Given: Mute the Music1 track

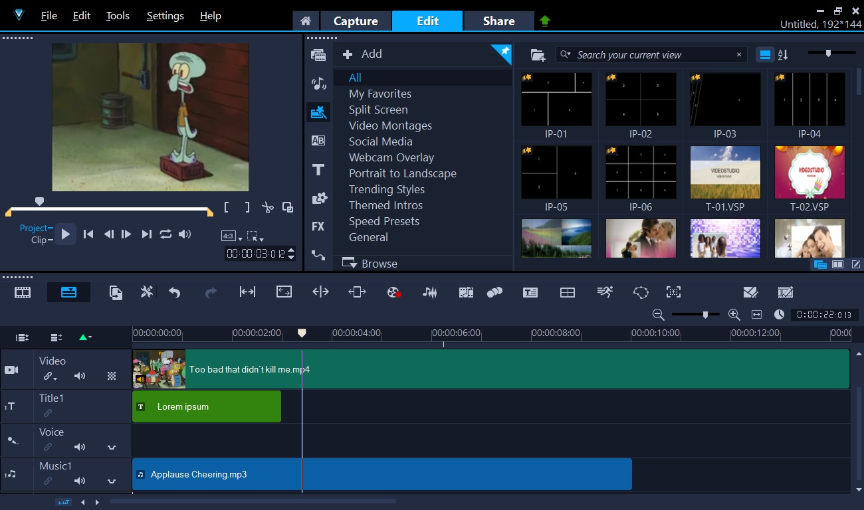Looking at the screenshot, I should click(x=80, y=481).
